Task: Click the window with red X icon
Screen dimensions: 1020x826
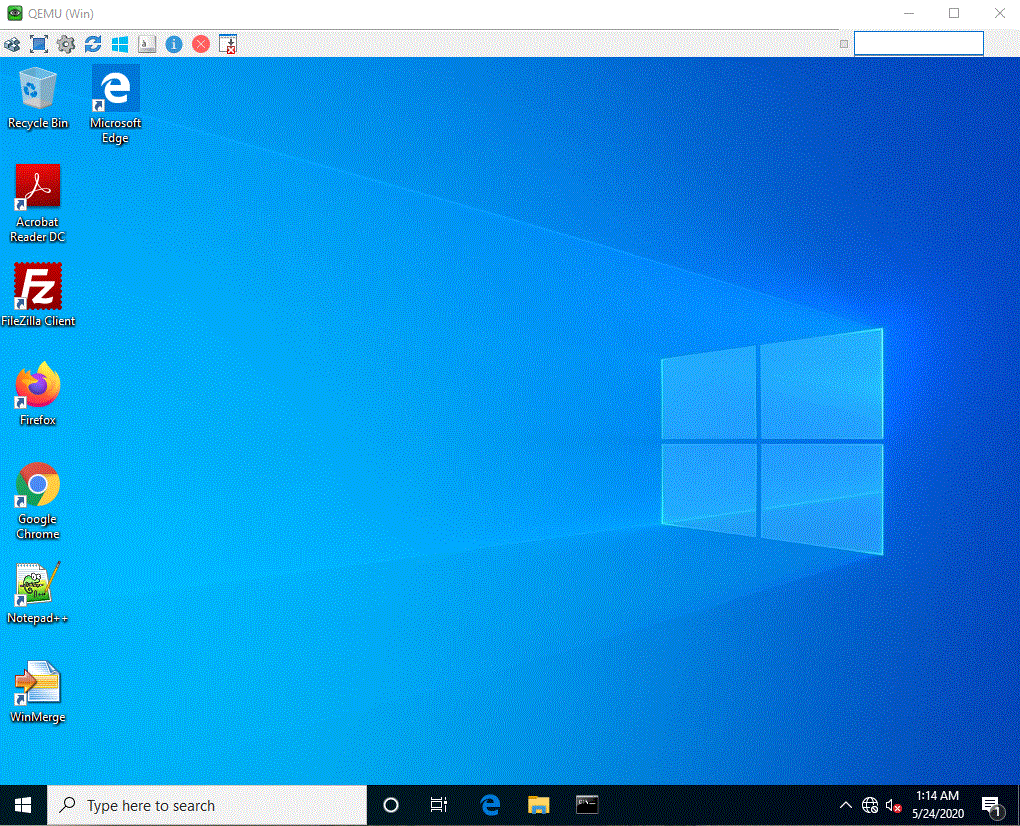Action: (228, 44)
